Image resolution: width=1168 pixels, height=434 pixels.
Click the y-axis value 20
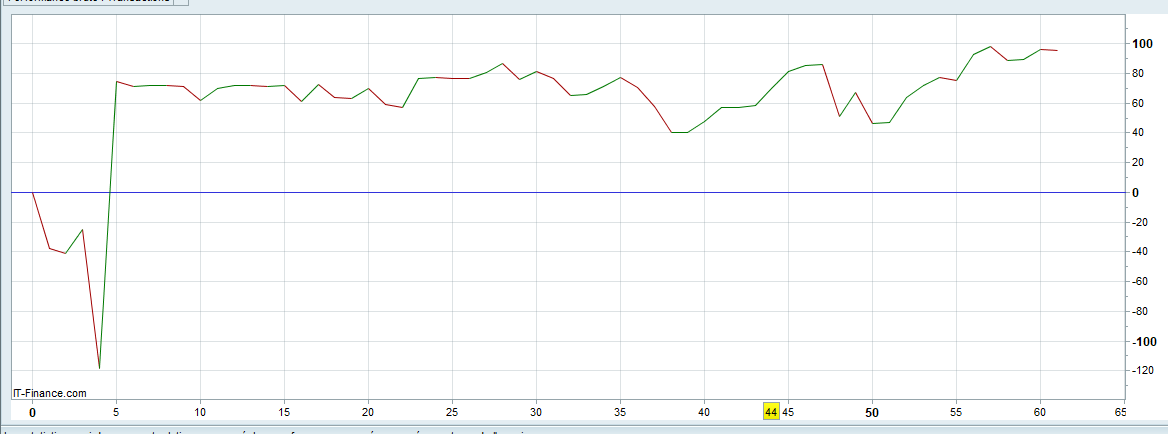click(x=1138, y=163)
